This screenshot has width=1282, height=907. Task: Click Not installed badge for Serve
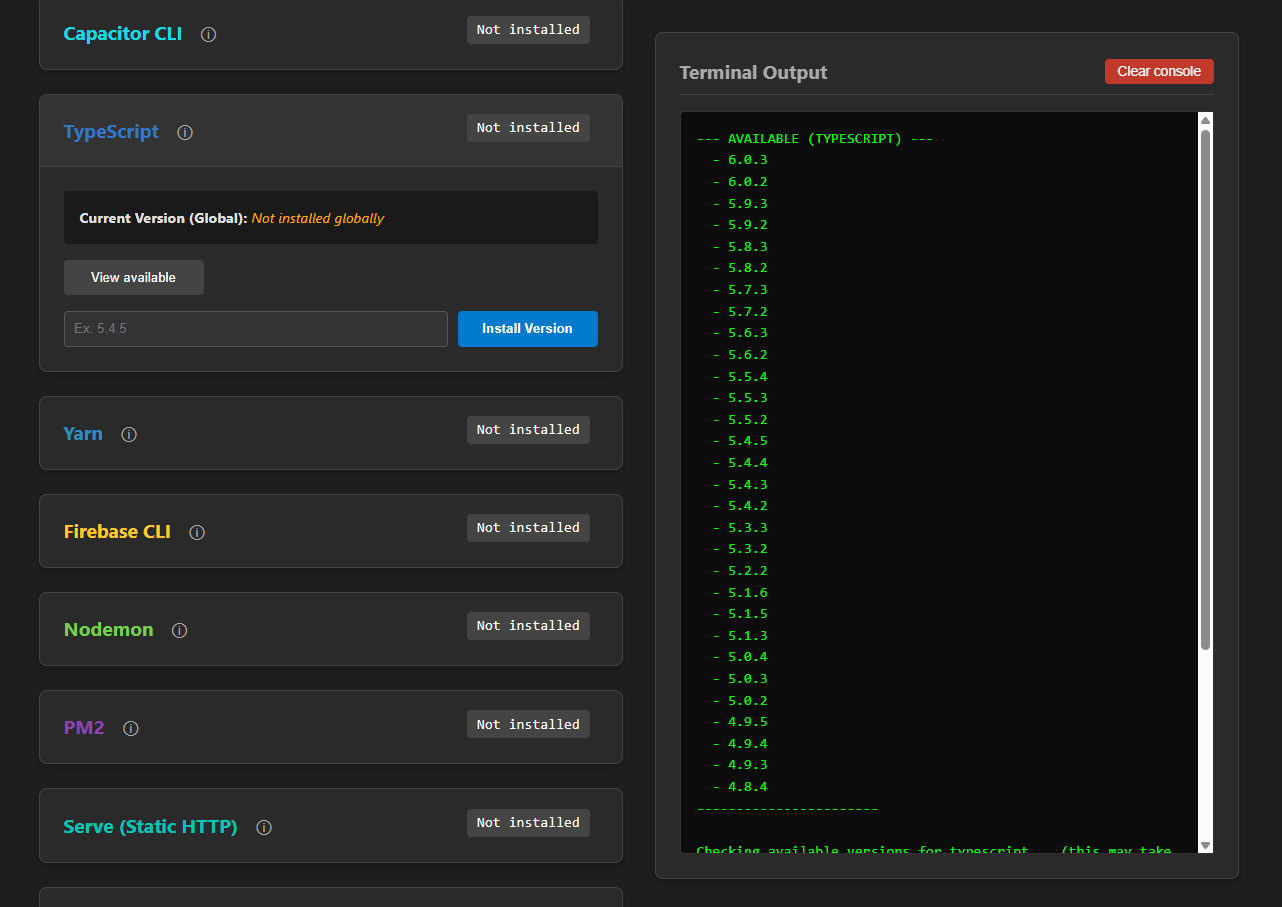[x=528, y=823]
